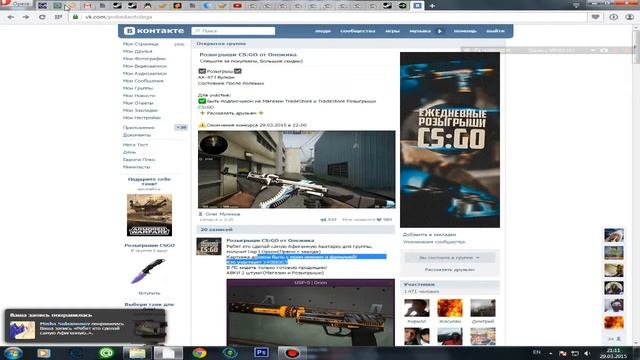Open the taskbar clock showing 21:11
640x360 pixels.
(613, 353)
